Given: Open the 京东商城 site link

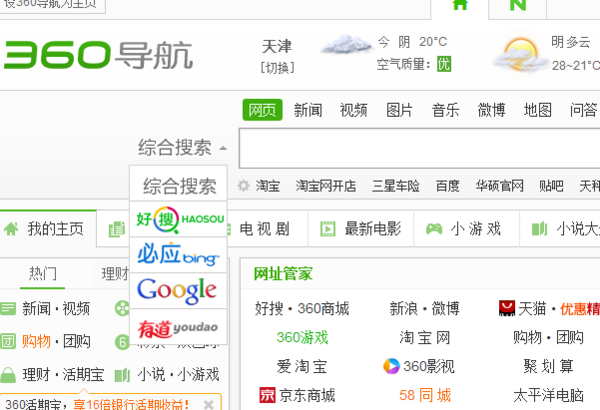Looking at the screenshot, I should (x=307, y=395).
